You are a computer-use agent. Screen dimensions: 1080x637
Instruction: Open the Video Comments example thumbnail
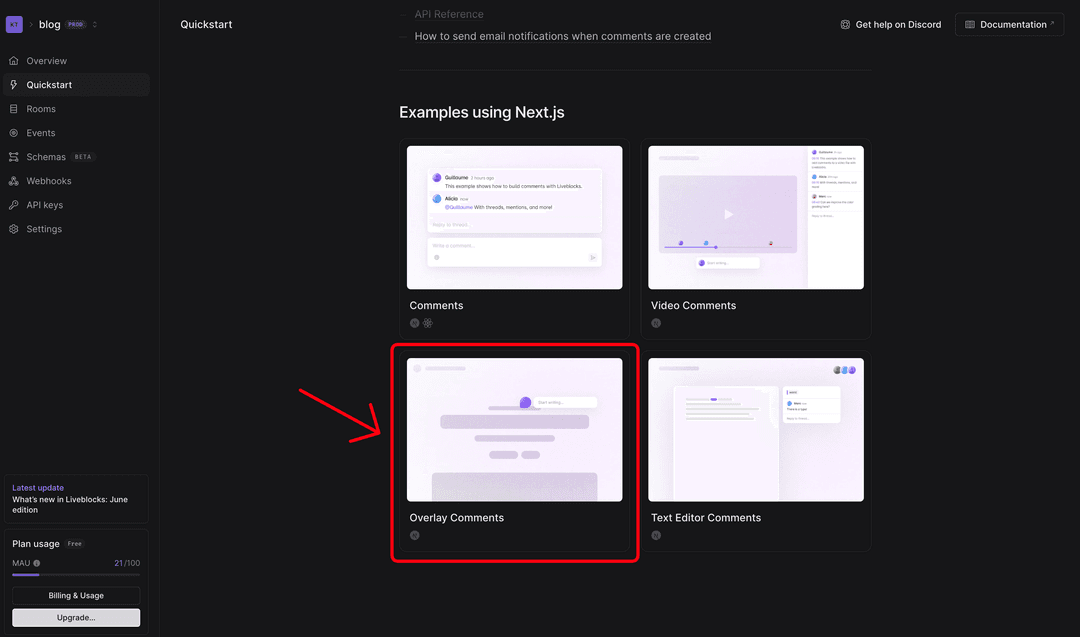point(756,218)
